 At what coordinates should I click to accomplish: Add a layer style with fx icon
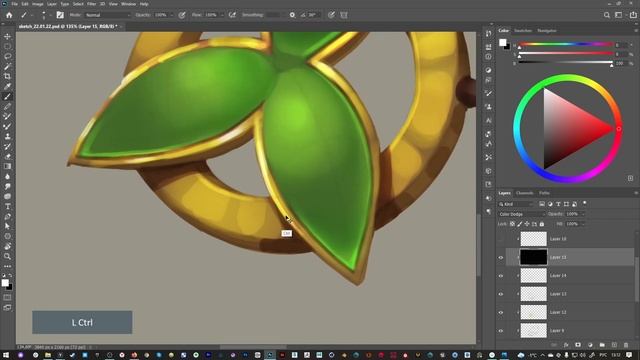[566, 345]
